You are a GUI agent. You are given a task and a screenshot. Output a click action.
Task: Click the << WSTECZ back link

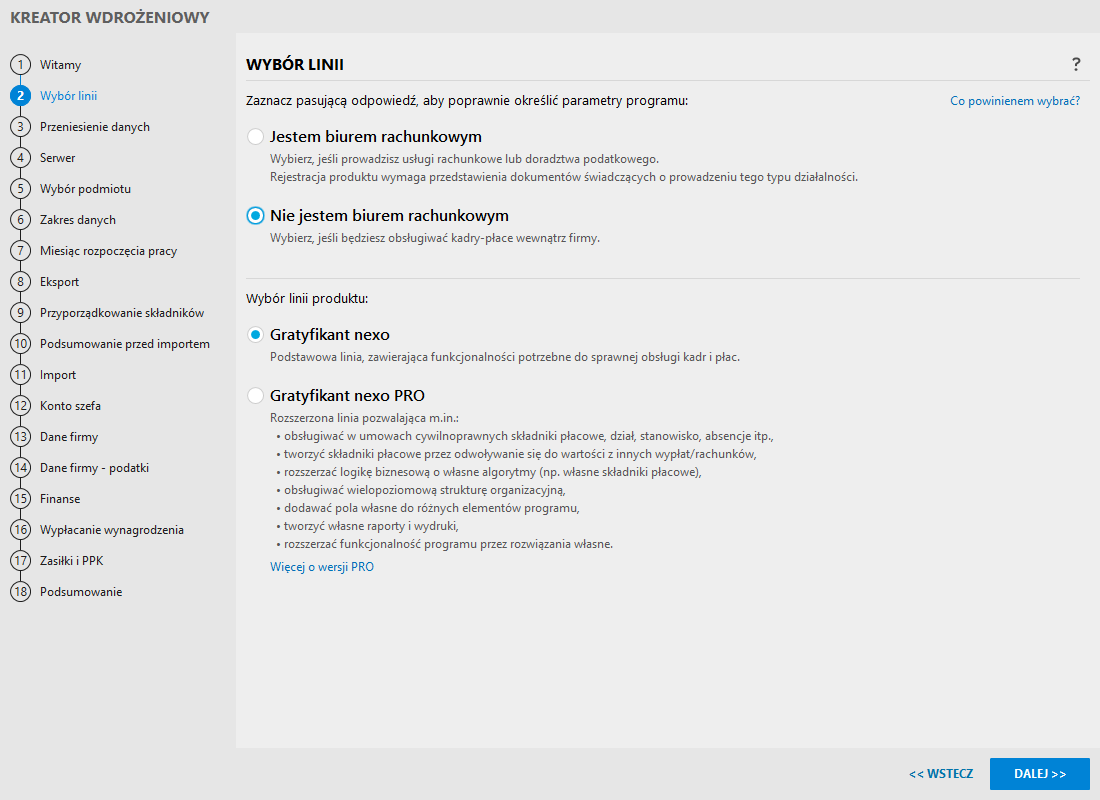[x=941, y=774]
